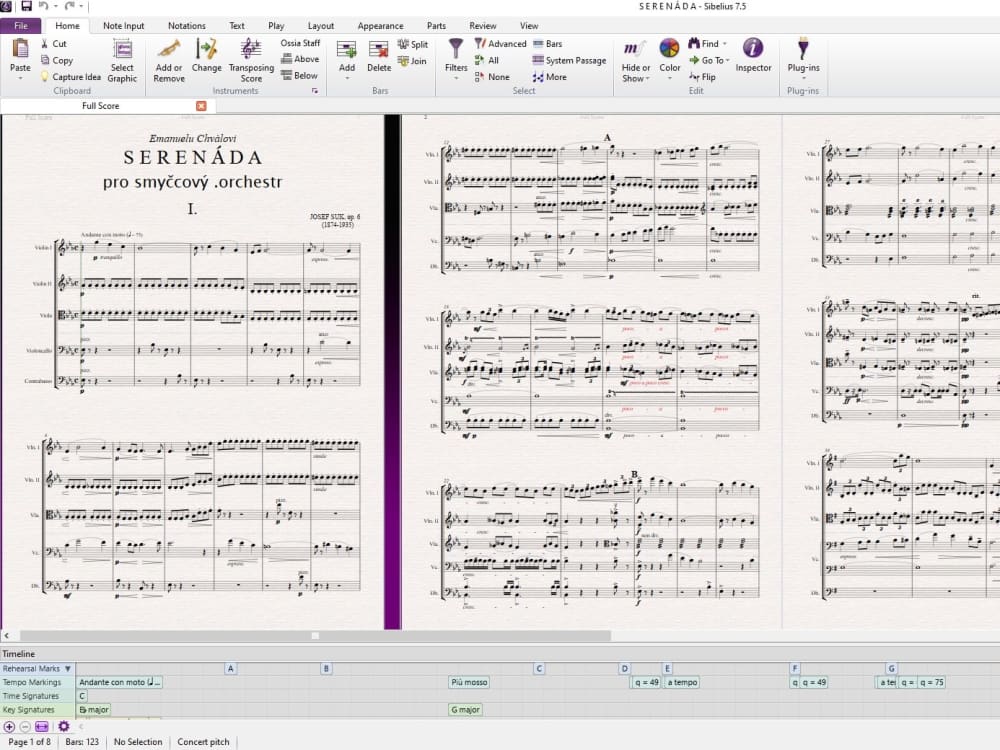Click the Delete bars icon
The height and width of the screenshot is (750, 1000).
point(379,50)
